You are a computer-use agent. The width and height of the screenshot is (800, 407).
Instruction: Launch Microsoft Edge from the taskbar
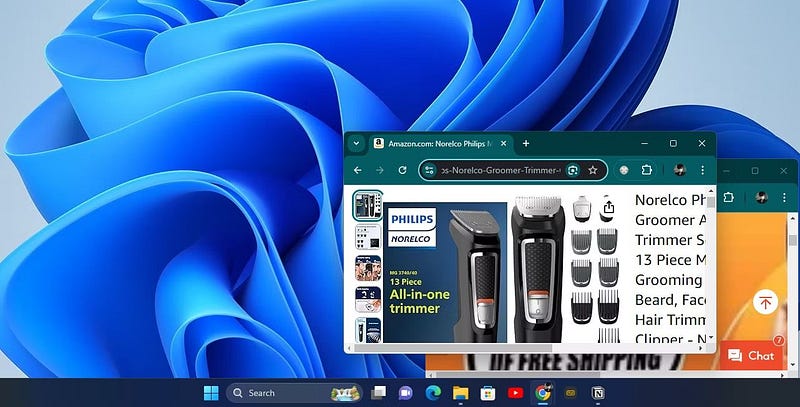pos(433,393)
